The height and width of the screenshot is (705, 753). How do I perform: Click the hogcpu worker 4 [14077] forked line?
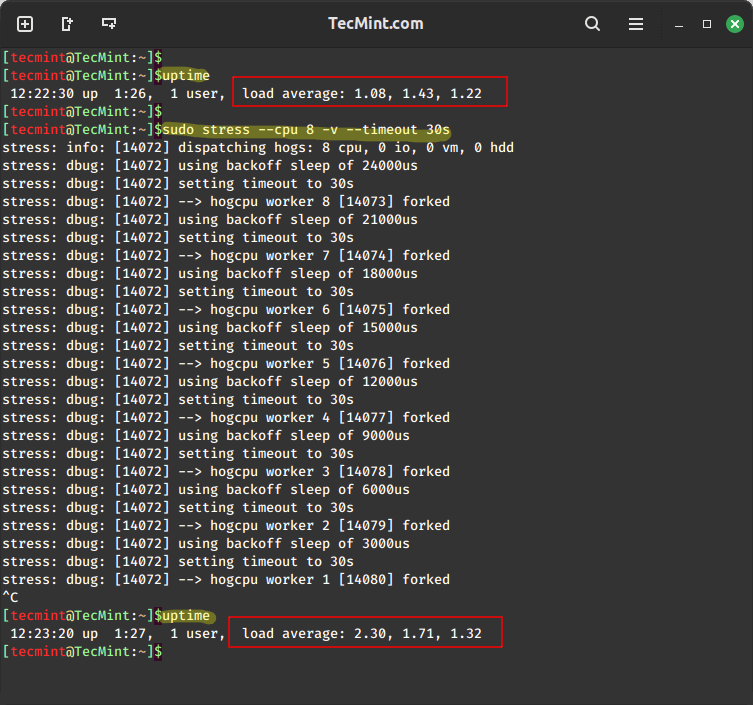coord(226,418)
